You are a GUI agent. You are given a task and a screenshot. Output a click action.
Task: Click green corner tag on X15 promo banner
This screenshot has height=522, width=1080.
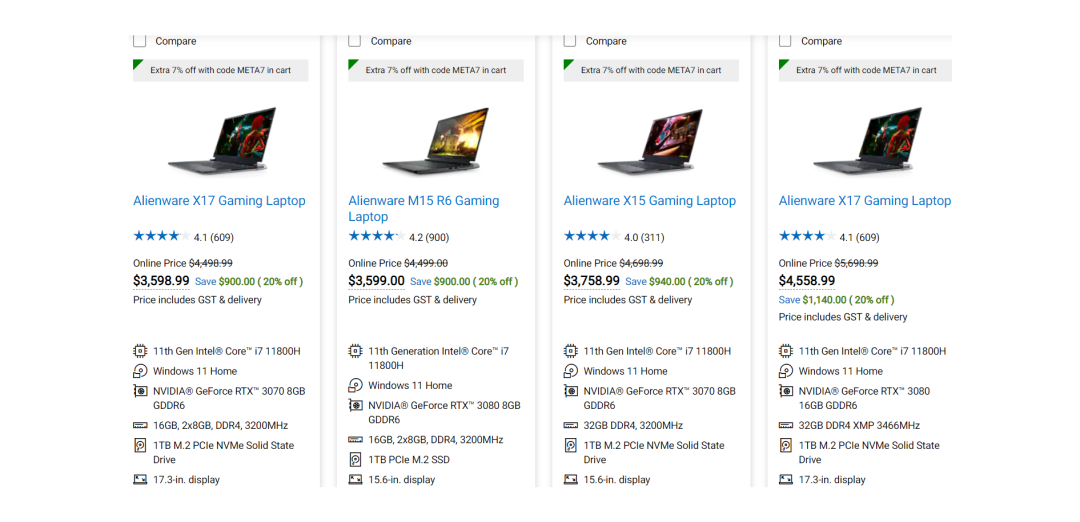point(568,64)
